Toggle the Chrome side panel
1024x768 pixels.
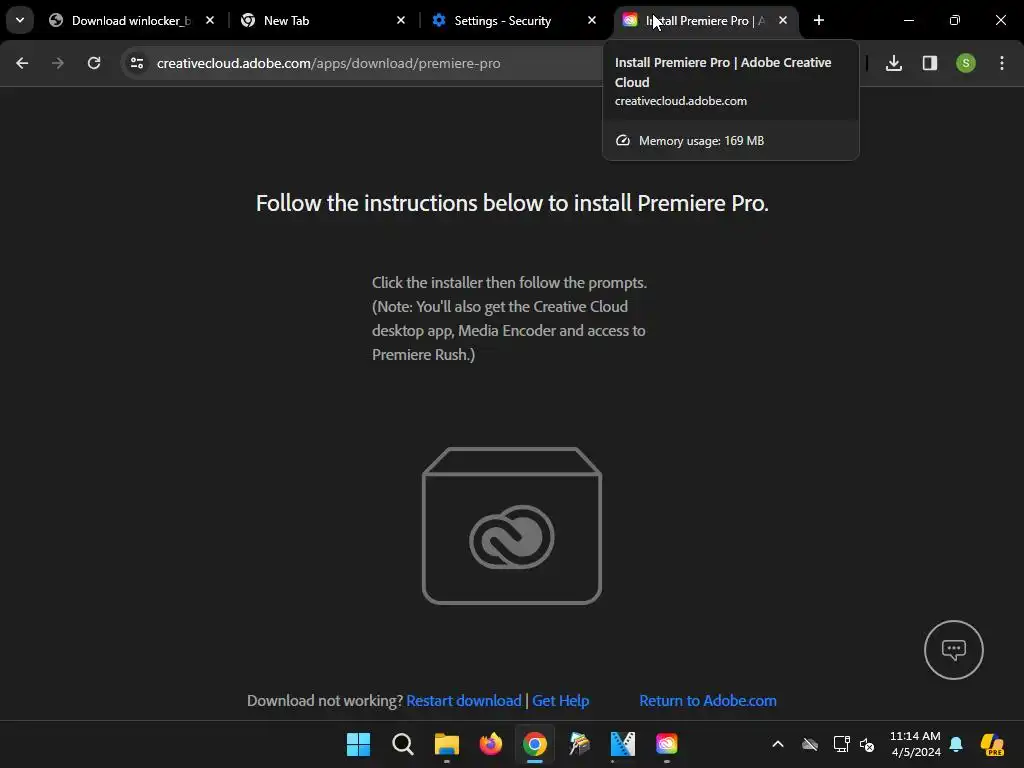[929, 63]
